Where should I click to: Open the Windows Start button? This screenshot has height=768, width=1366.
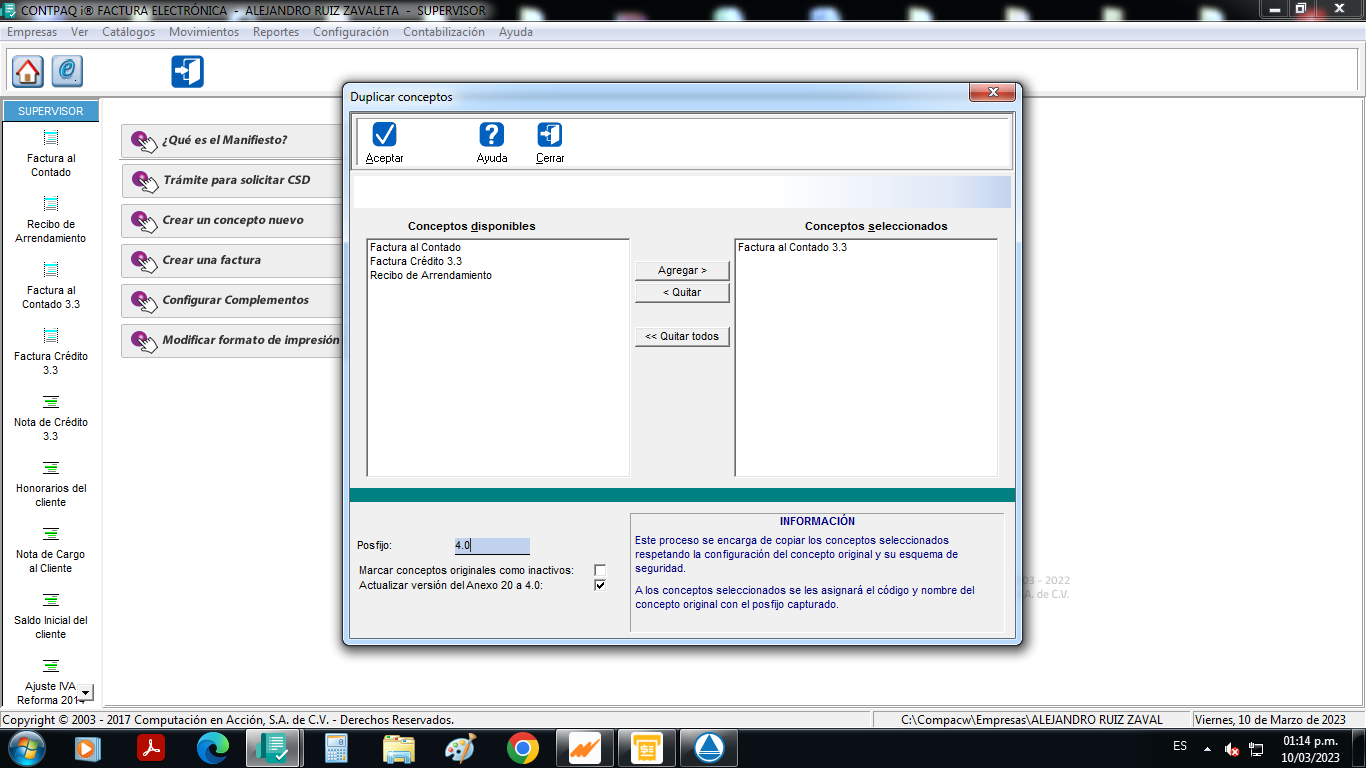pos(25,747)
